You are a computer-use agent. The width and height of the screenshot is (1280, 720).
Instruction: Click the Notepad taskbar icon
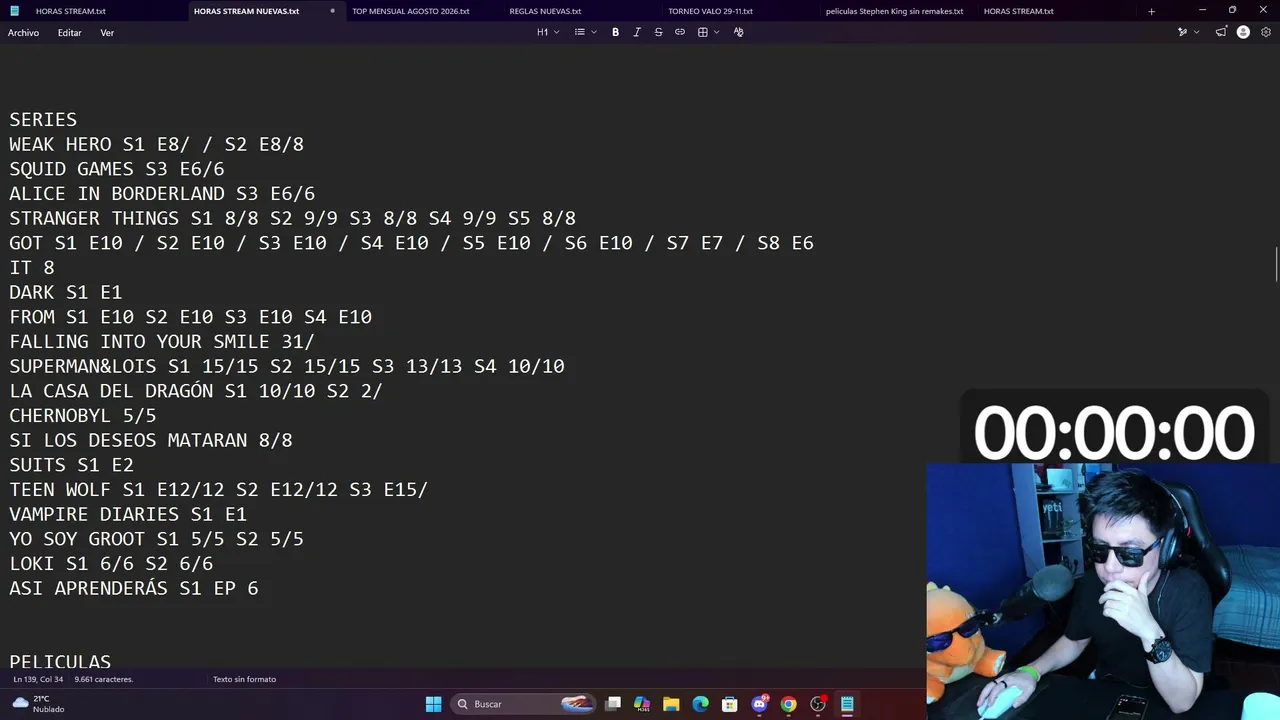coord(847,704)
